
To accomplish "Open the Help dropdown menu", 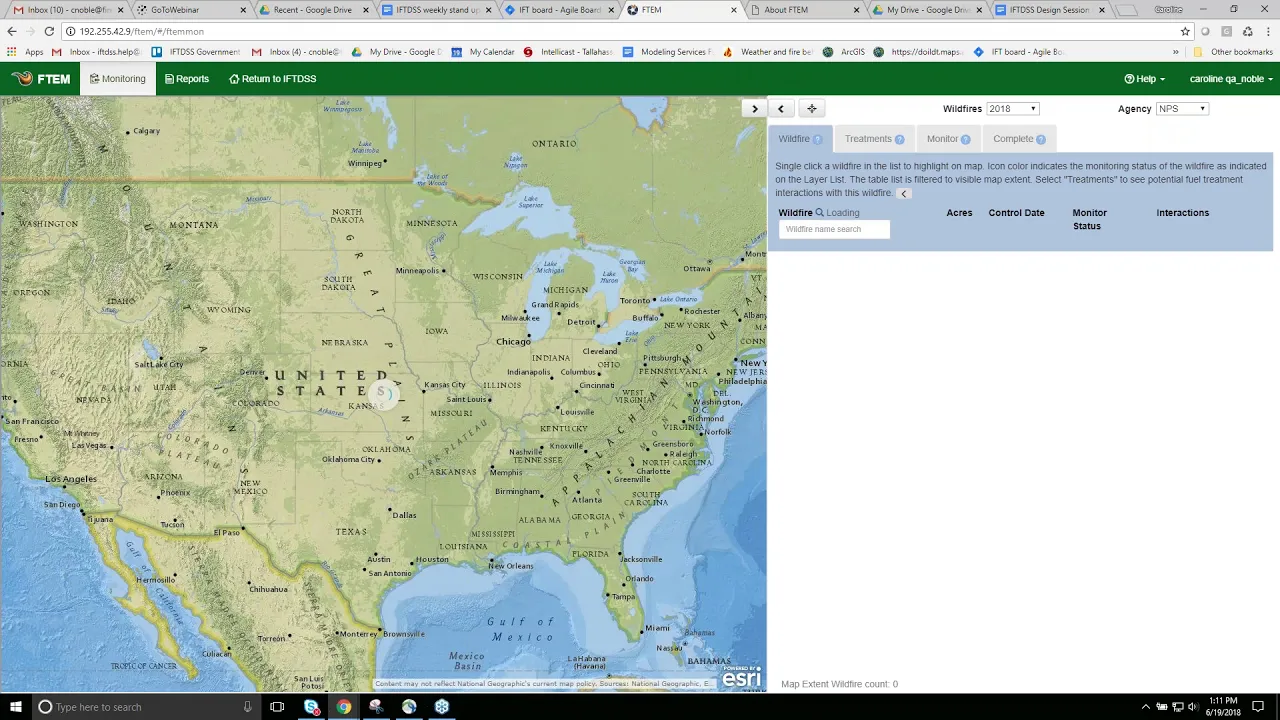I will (1144, 79).
